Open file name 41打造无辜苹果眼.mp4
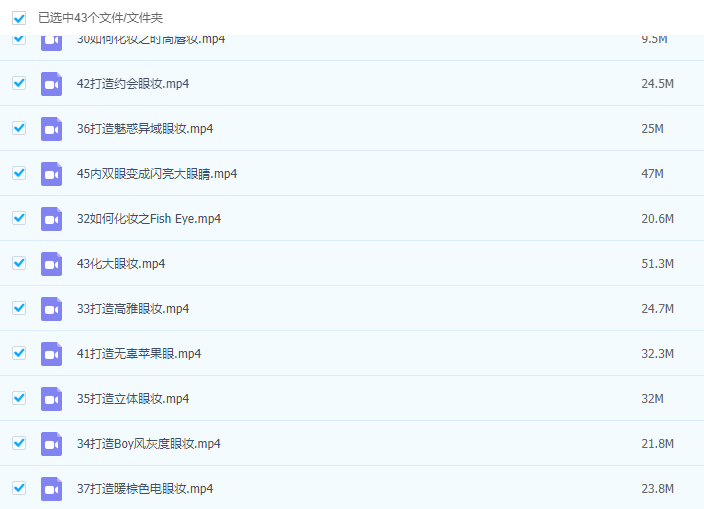This screenshot has height=509, width=704. pos(139,354)
